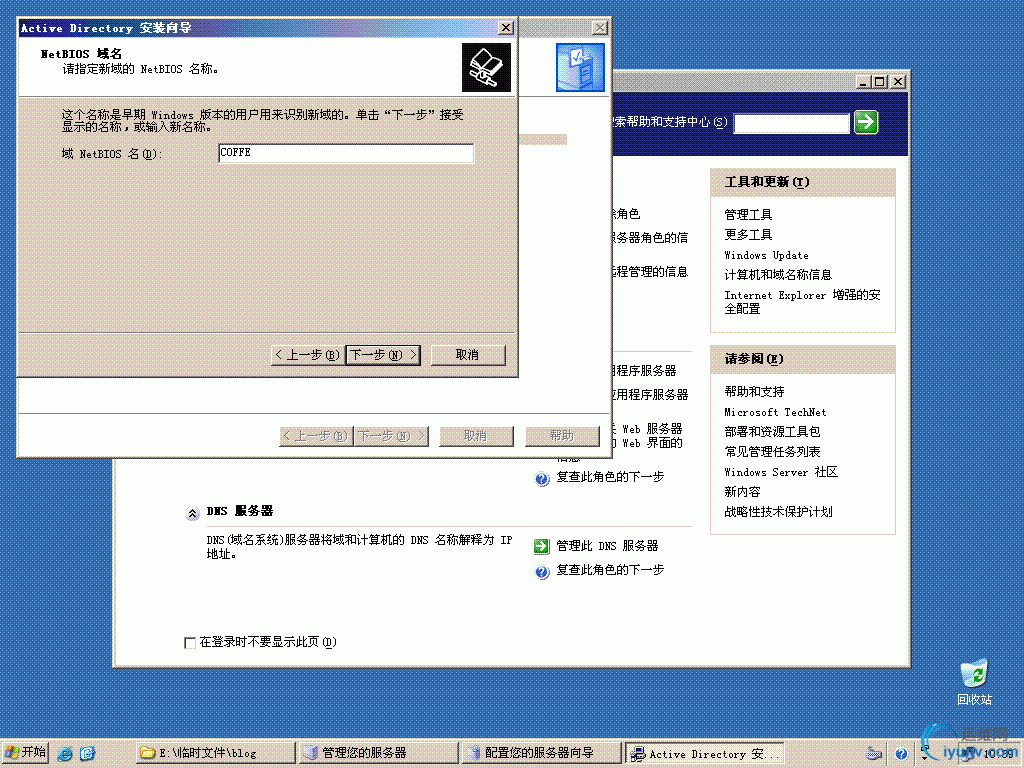Image resolution: width=1024 pixels, height=768 pixels.
Task: Open 常见管理任务列表 link
Action: 773,452
